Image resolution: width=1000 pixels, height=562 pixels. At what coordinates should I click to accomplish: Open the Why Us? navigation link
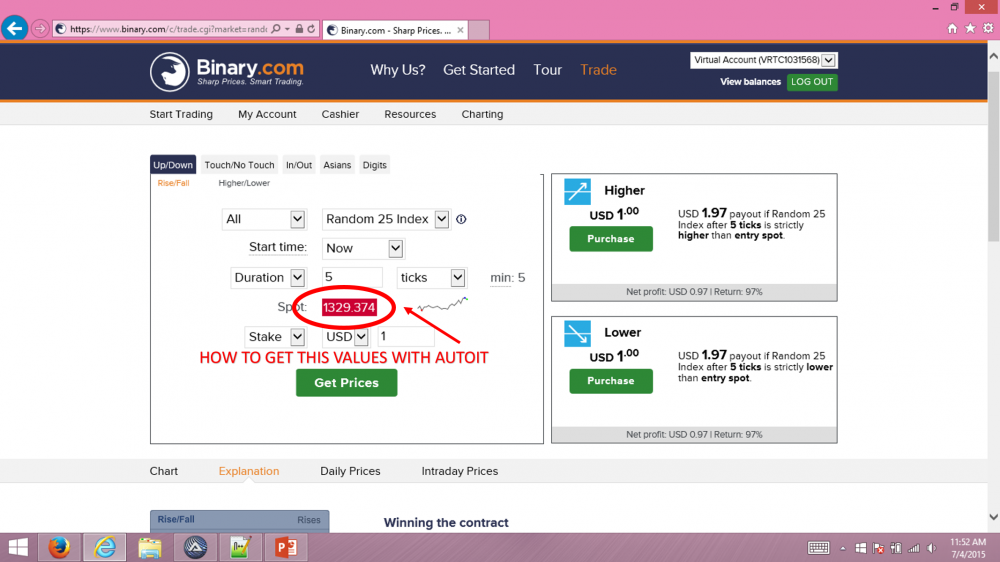coord(398,70)
